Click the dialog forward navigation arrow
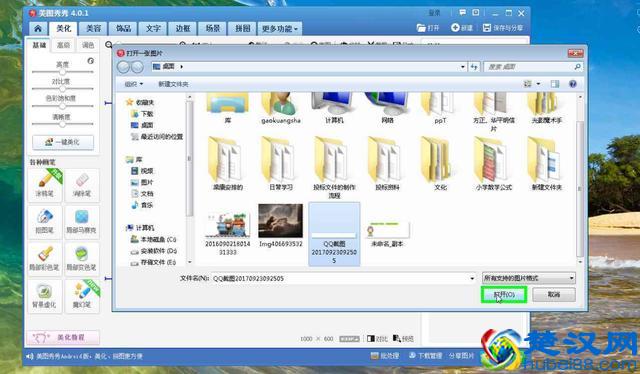The image size is (640, 374). 137,67
